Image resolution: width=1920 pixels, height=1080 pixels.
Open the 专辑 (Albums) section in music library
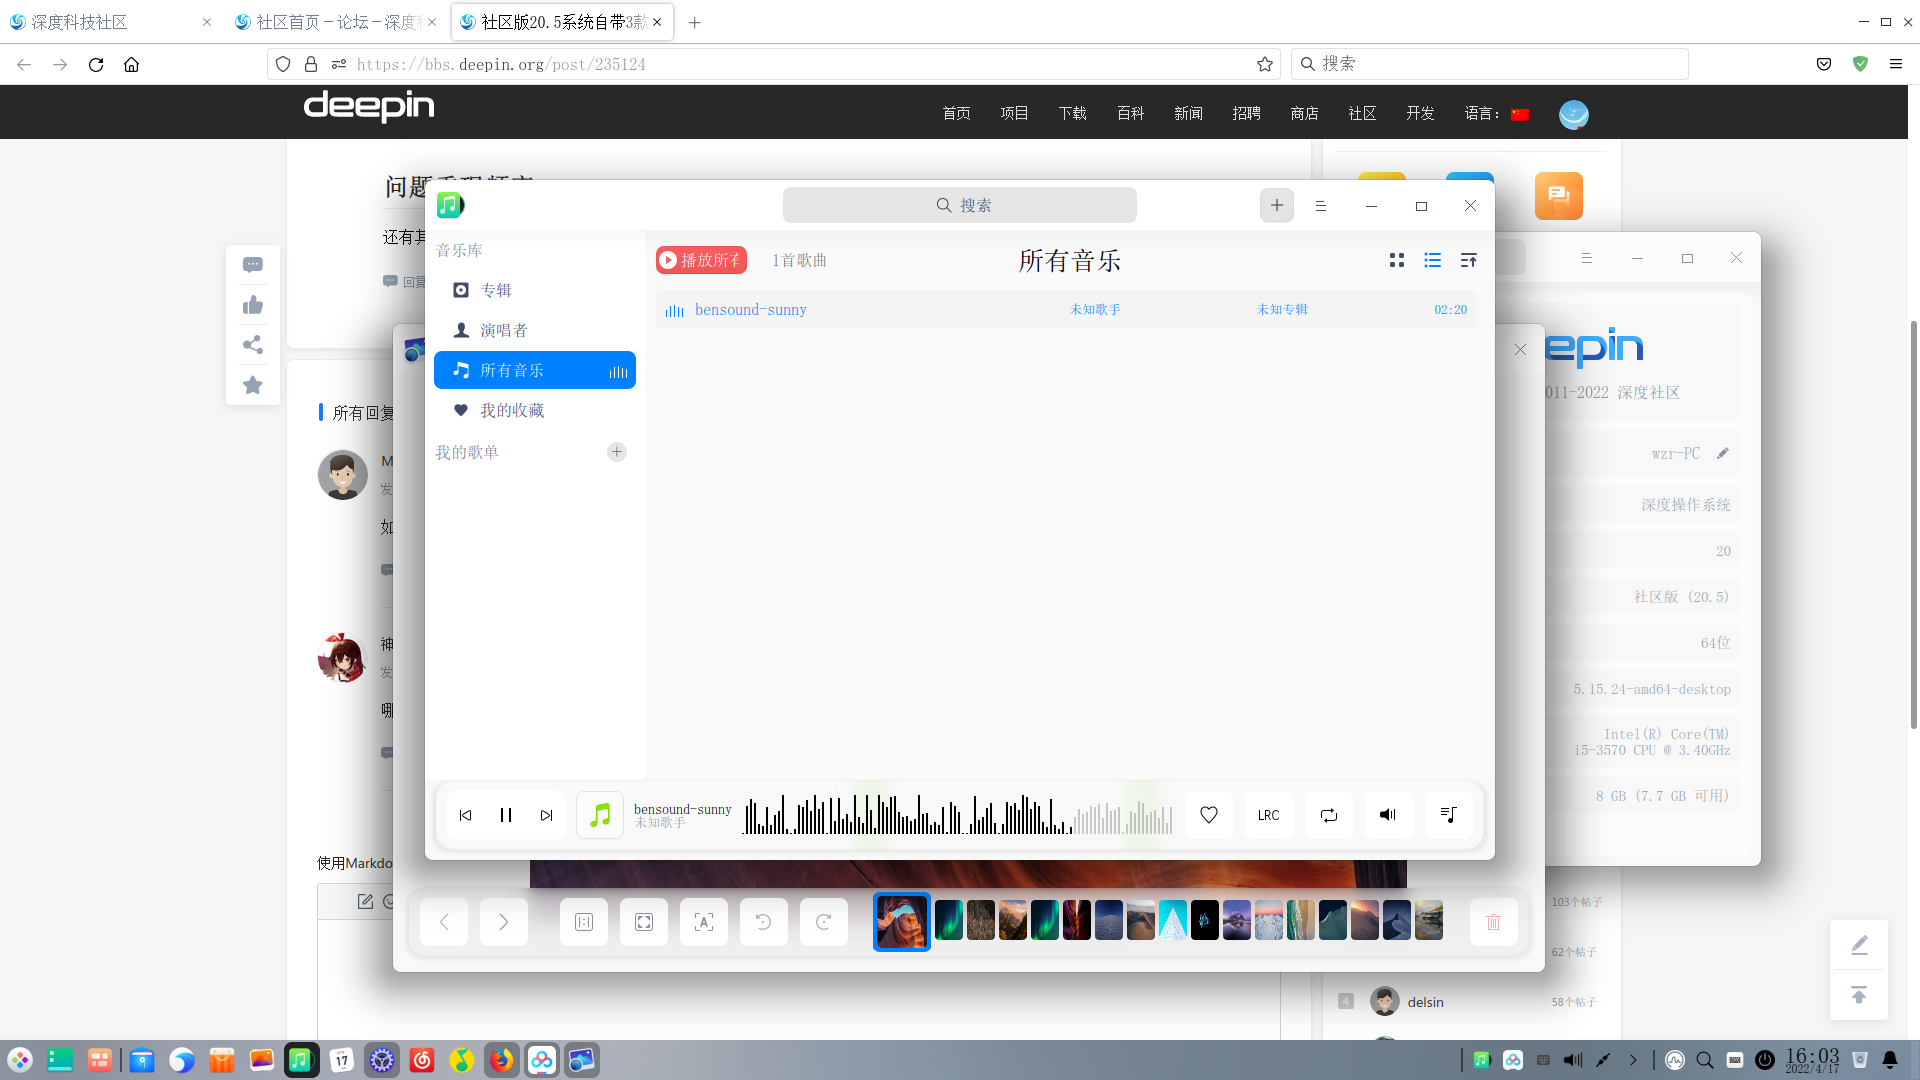(x=497, y=290)
